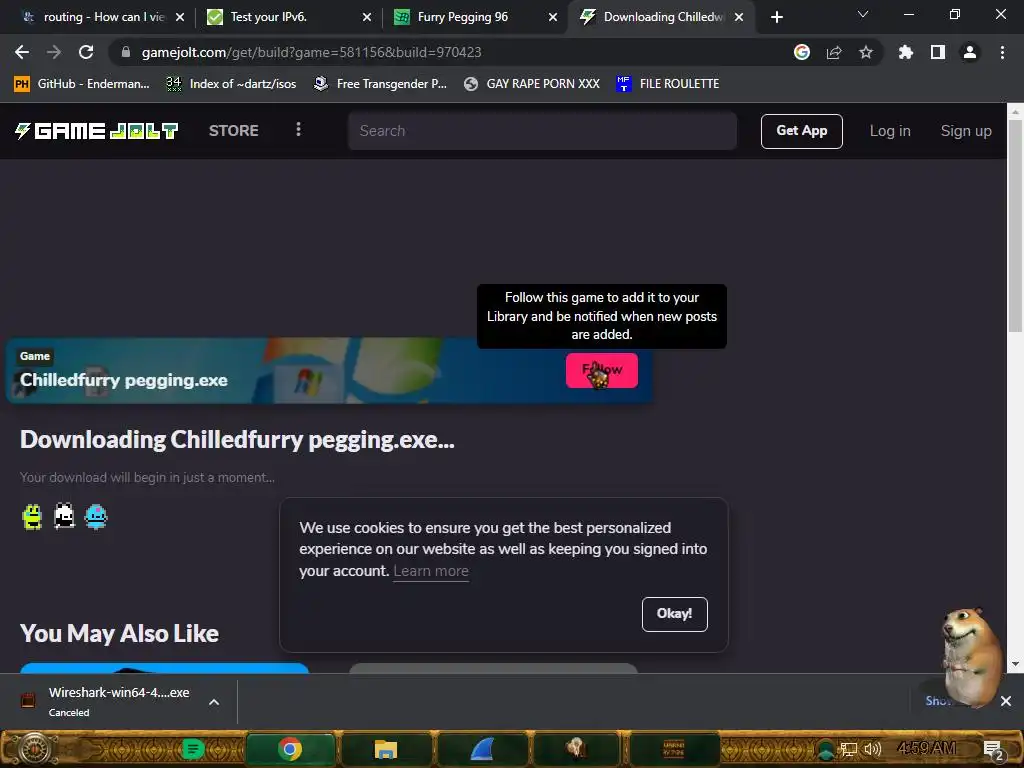Bookmark this page with the star icon

[866, 52]
